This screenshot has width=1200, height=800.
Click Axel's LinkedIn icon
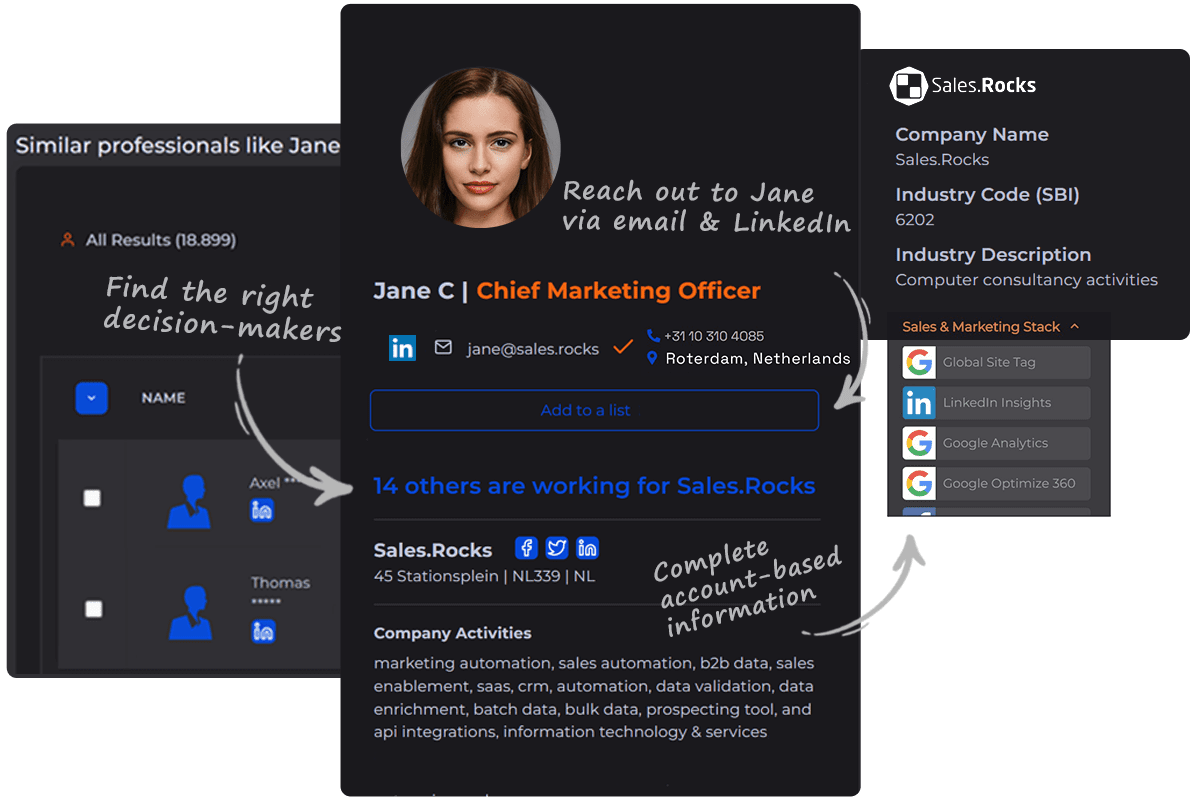point(262,511)
